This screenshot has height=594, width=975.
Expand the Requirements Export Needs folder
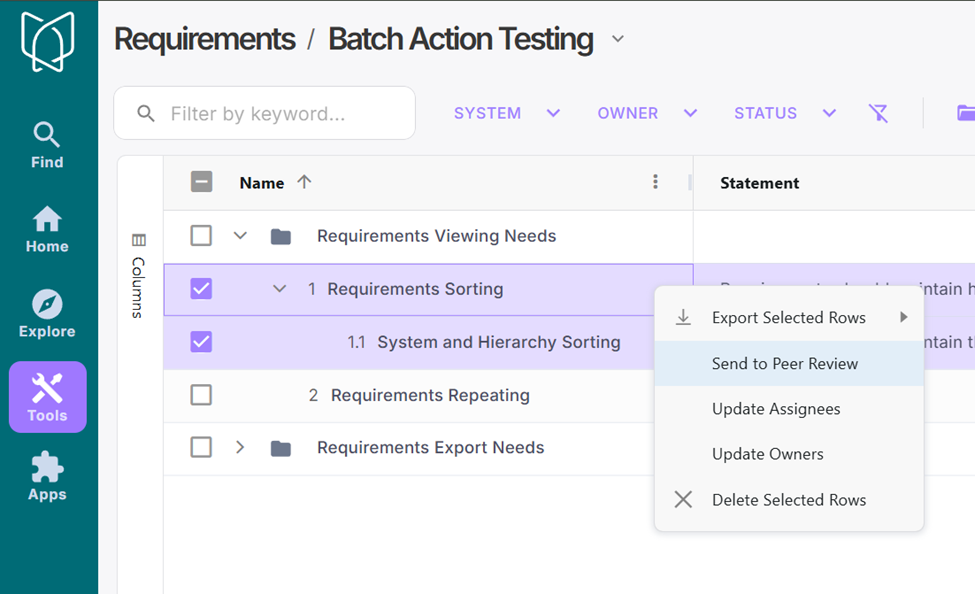[240, 447]
